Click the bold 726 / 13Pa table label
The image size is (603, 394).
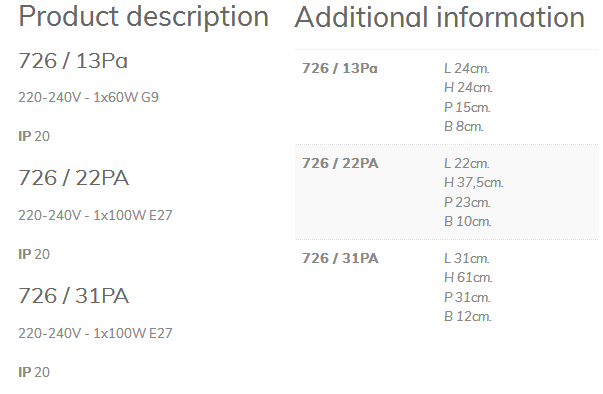pyautogui.click(x=340, y=68)
